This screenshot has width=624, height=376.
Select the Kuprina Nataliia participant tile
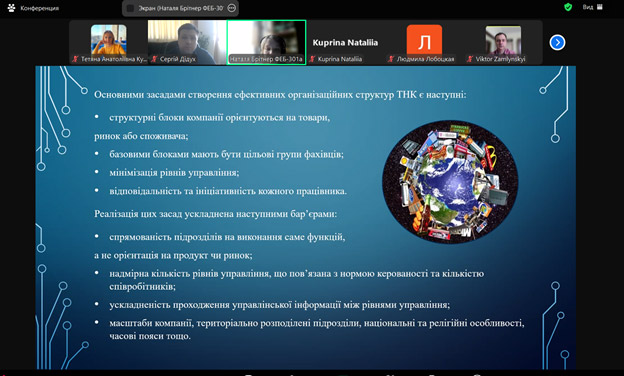click(345, 42)
